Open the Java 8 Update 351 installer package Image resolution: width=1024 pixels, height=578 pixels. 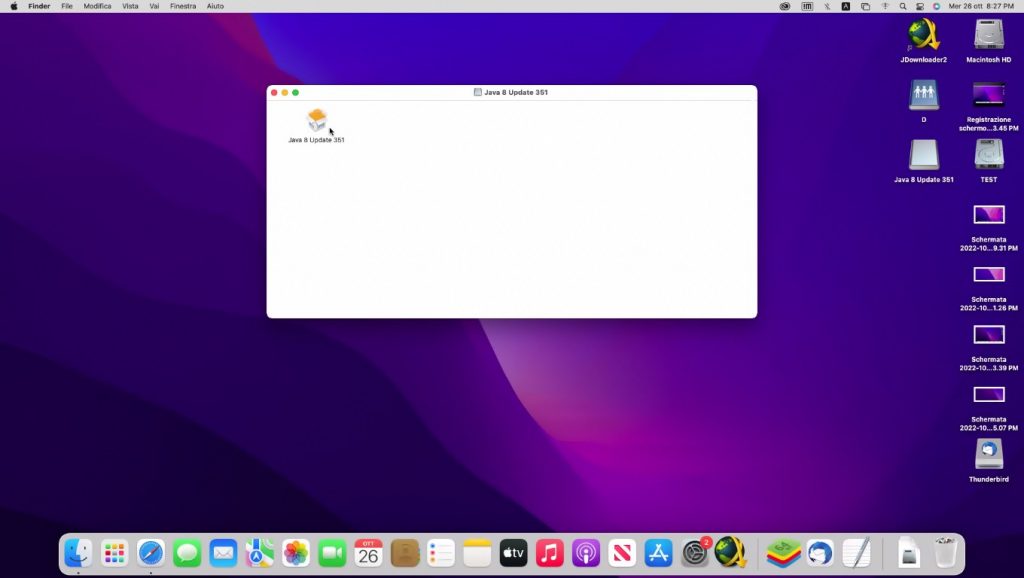click(316, 120)
